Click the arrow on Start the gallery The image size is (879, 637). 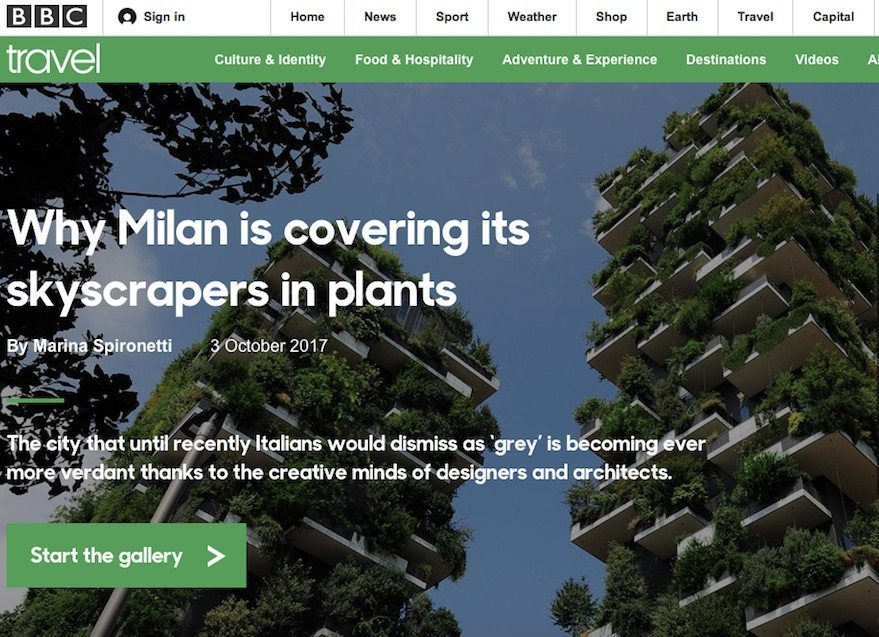coord(216,556)
